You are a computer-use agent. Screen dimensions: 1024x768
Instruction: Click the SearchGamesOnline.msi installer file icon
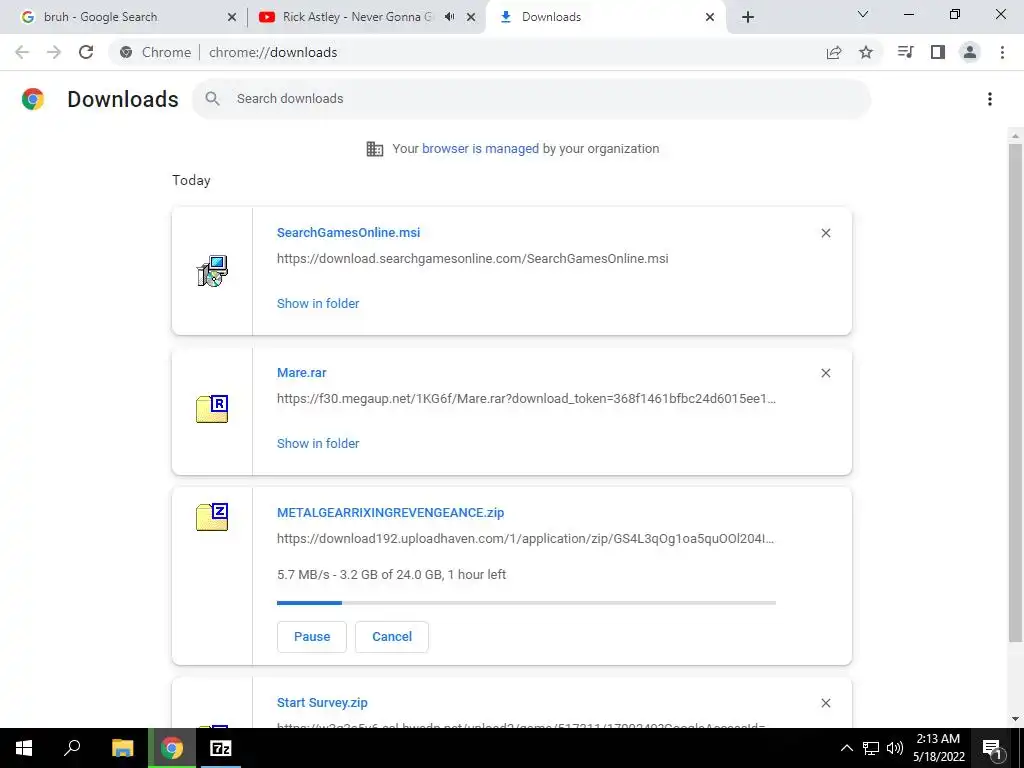coord(212,271)
